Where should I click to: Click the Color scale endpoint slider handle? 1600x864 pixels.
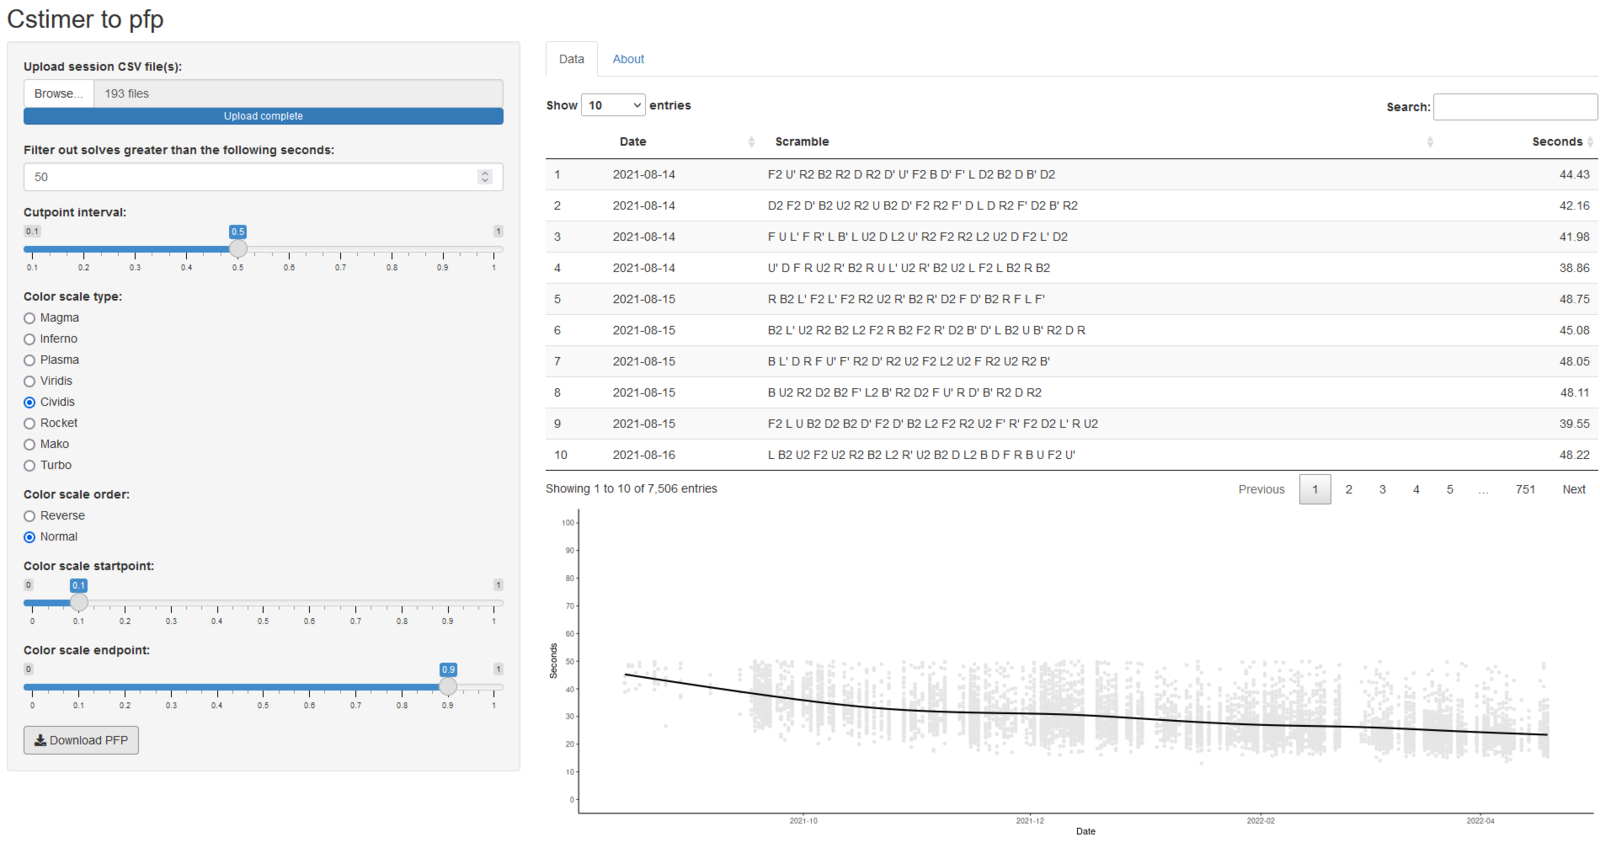tap(448, 687)
